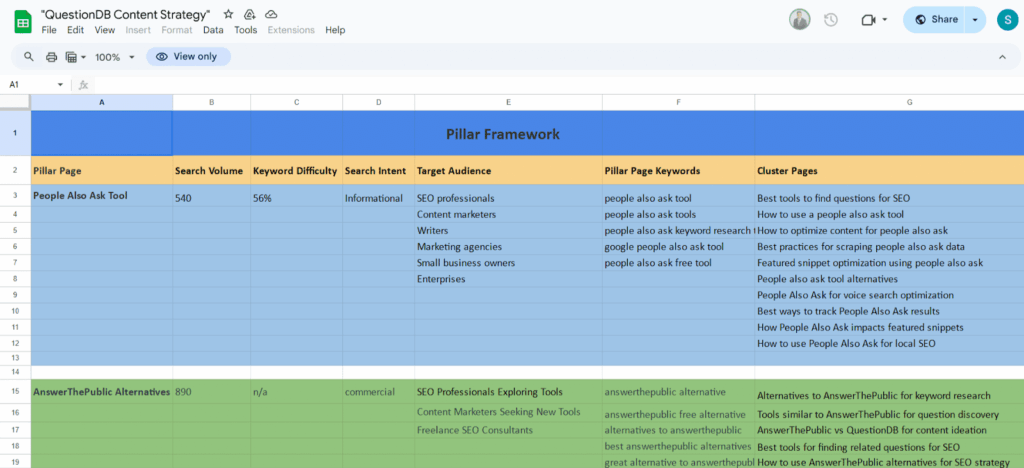
Task: Click the select-all corner of the grid
Action: tap(15, 102)
